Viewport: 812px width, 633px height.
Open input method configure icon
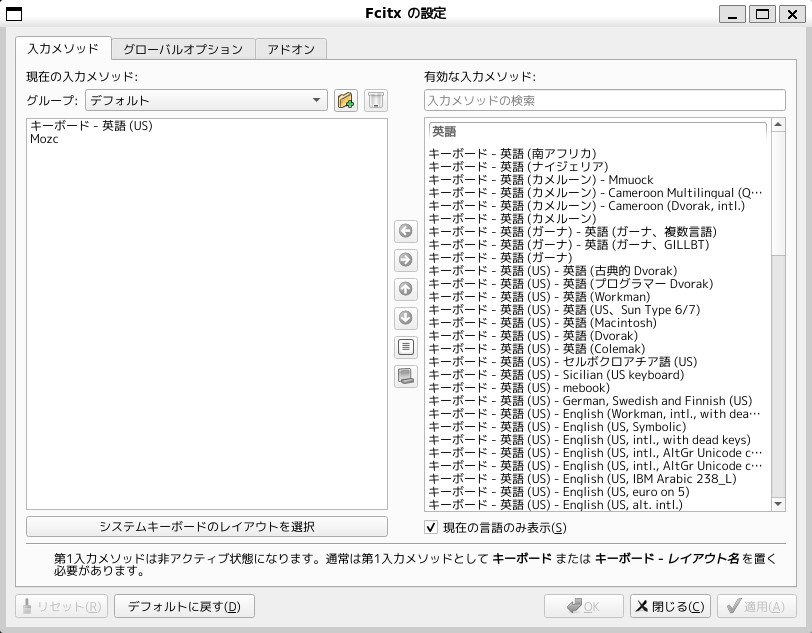[406, 347]
